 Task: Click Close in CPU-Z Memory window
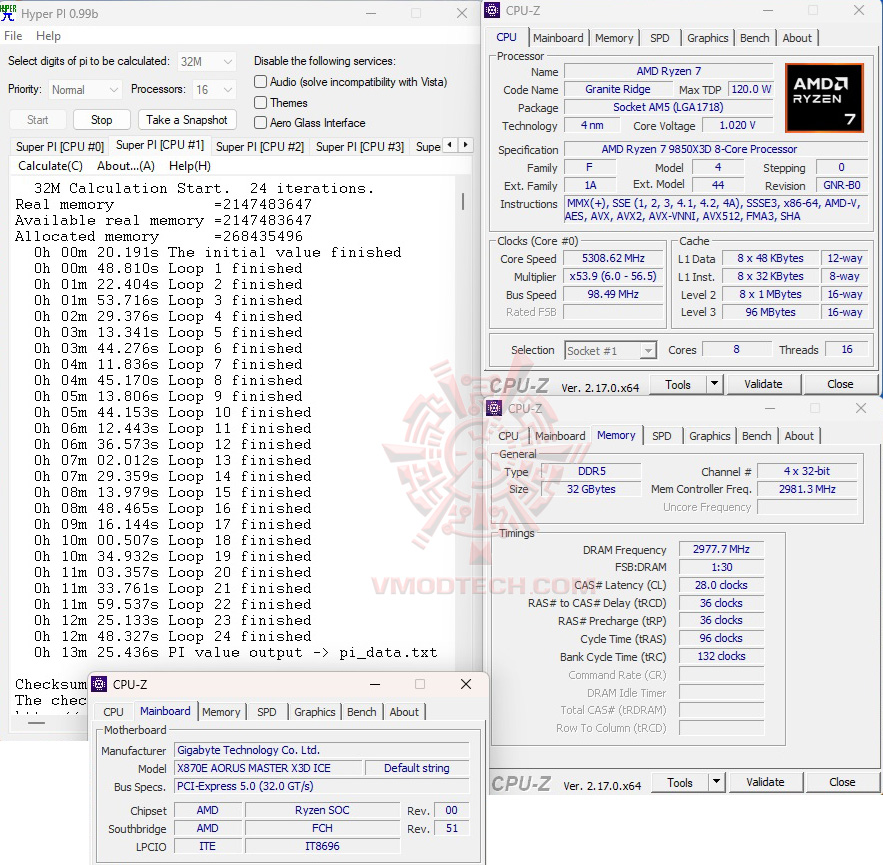click(842, 782)
